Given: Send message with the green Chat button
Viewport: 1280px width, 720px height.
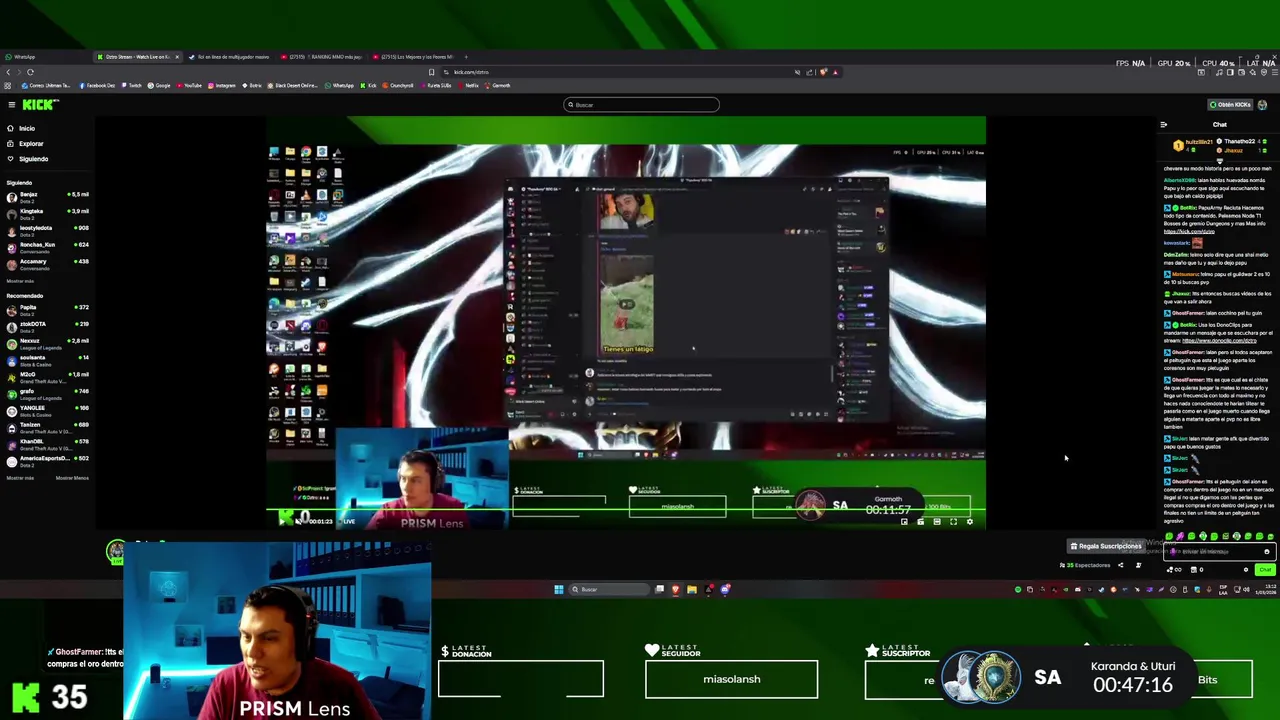Looking at the screenshot, I should [1265, 569].
